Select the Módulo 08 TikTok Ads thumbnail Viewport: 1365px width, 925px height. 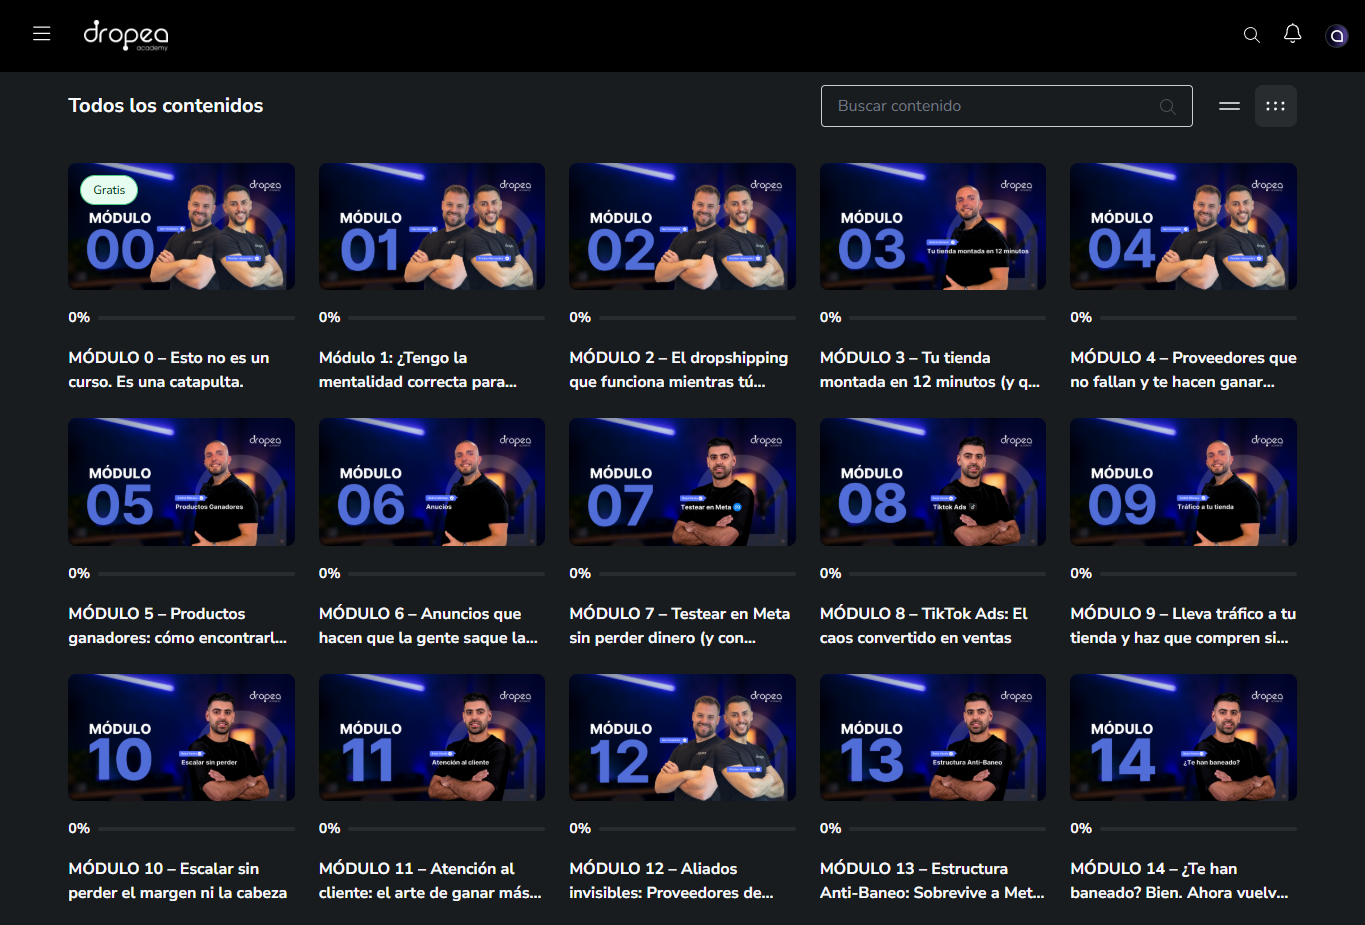point(932,482)
